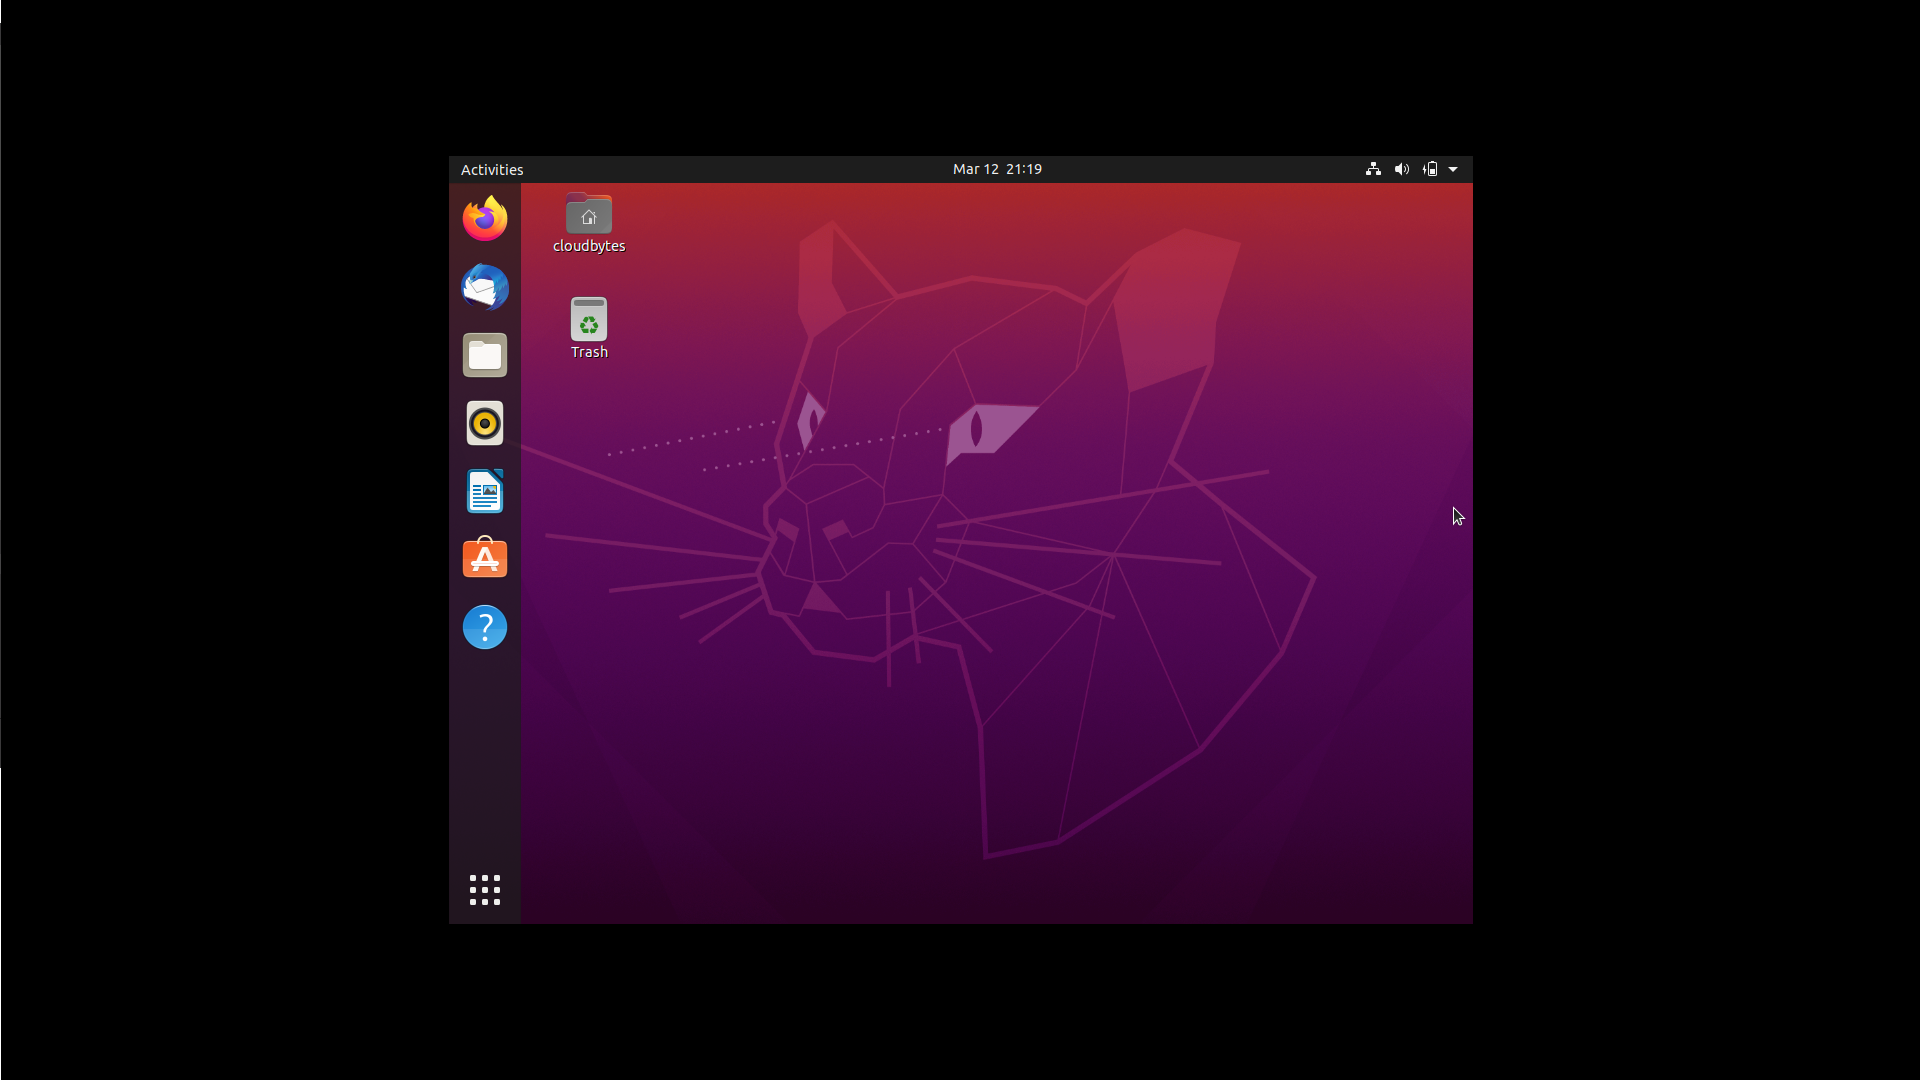Open Rhythmbox music player

pos(485,423)
